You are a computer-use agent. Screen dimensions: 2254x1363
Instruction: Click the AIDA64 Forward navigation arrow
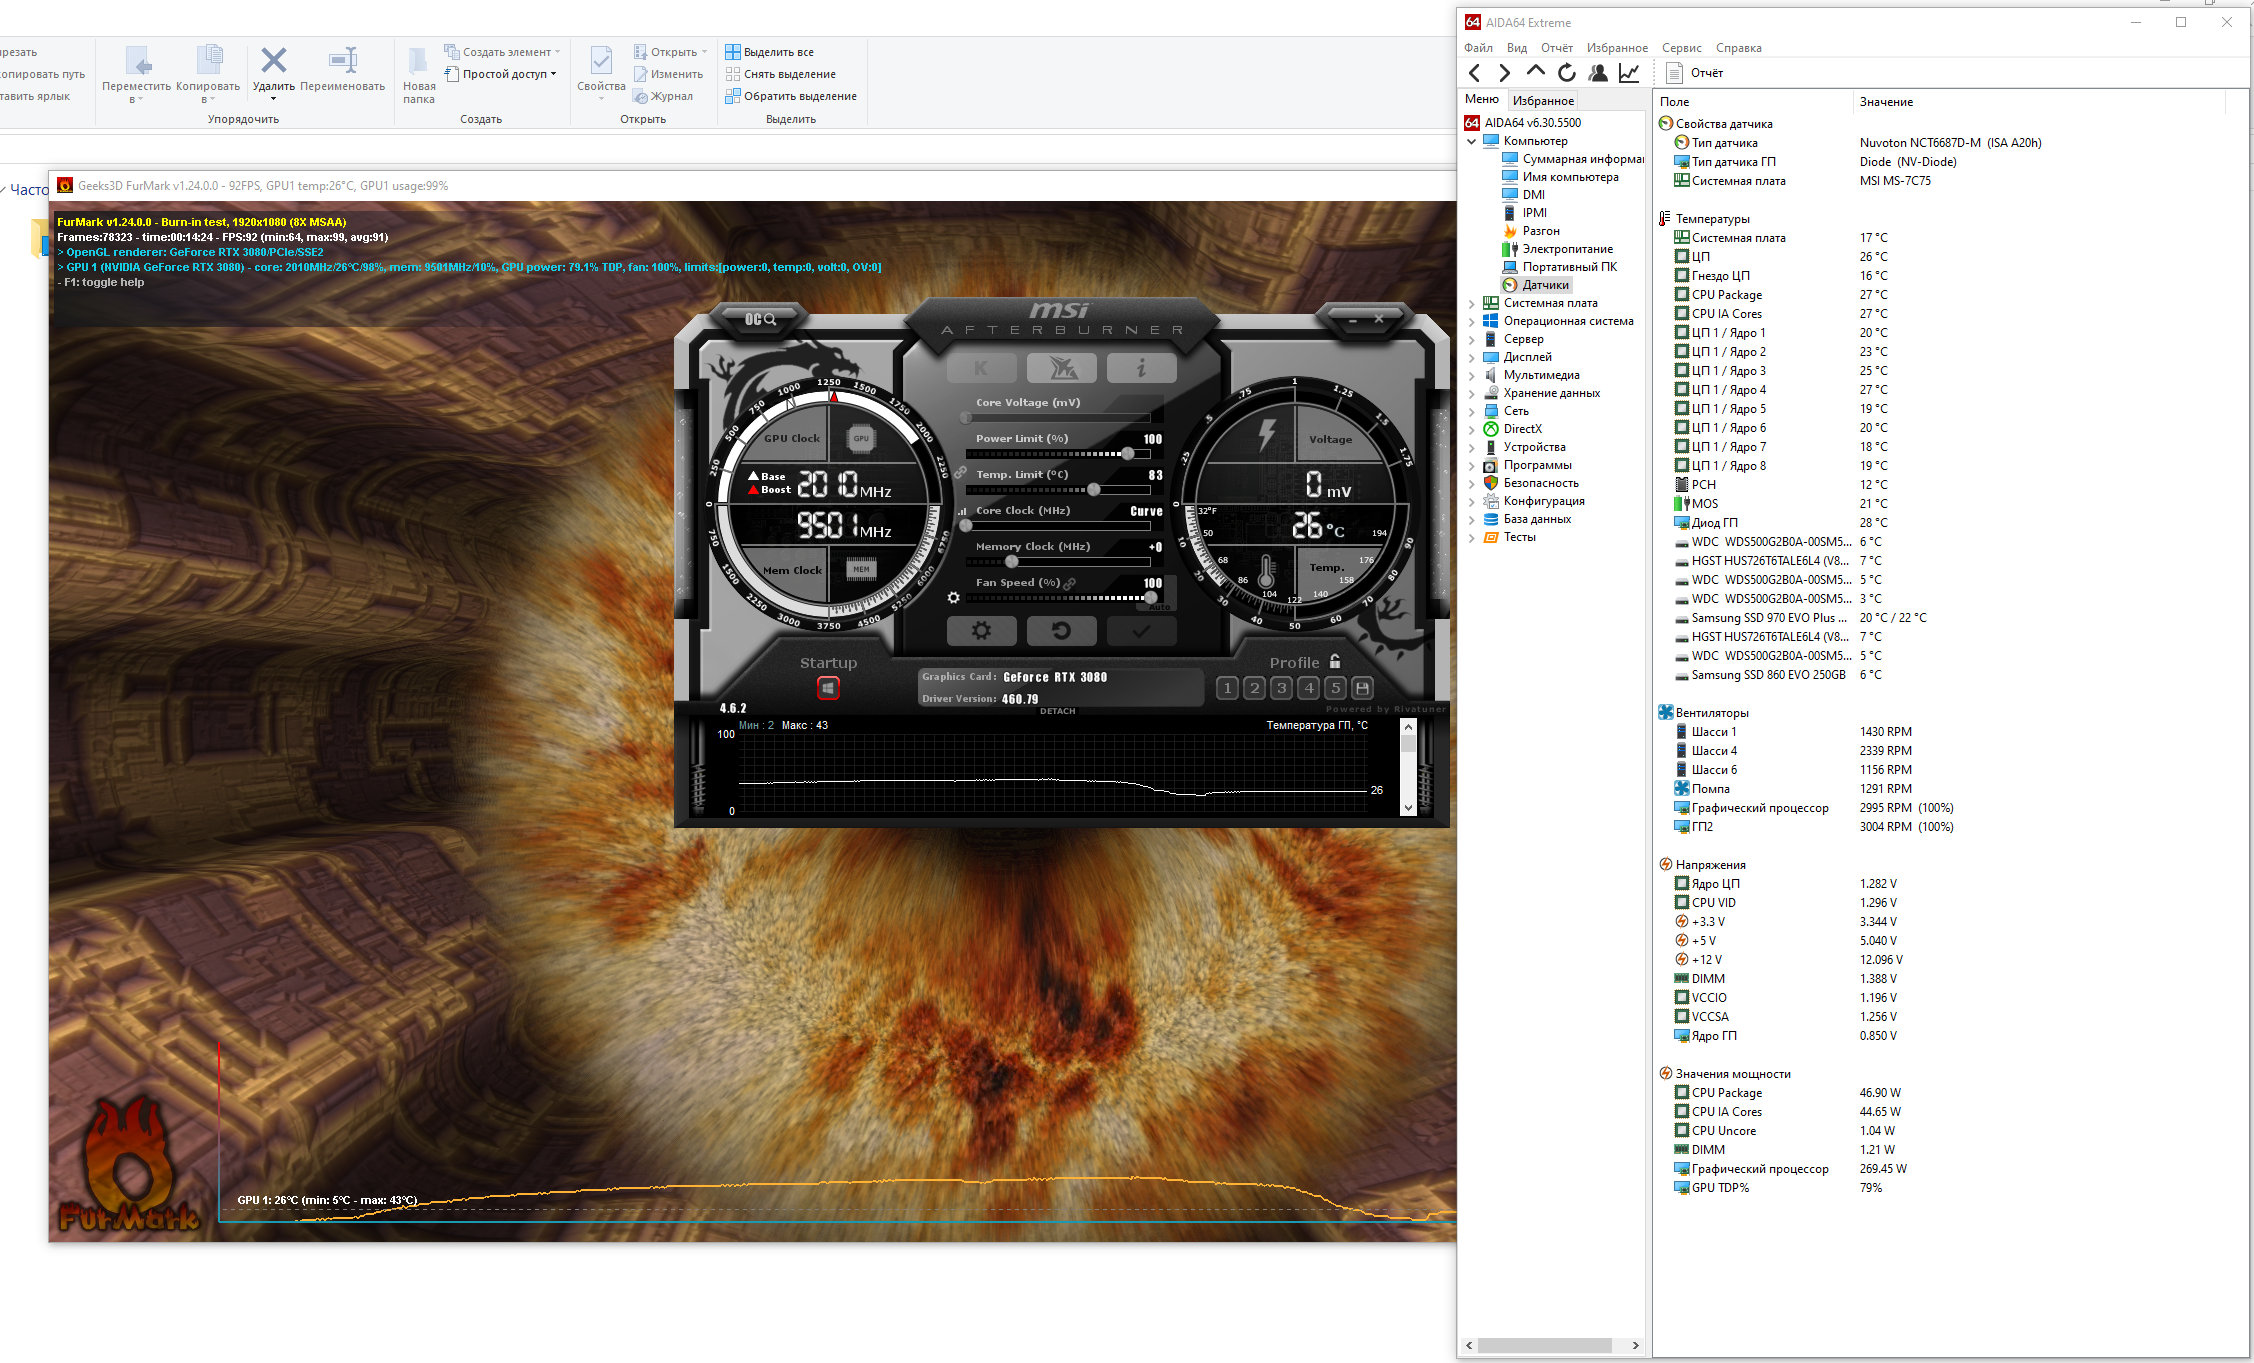coord(1504,72)
